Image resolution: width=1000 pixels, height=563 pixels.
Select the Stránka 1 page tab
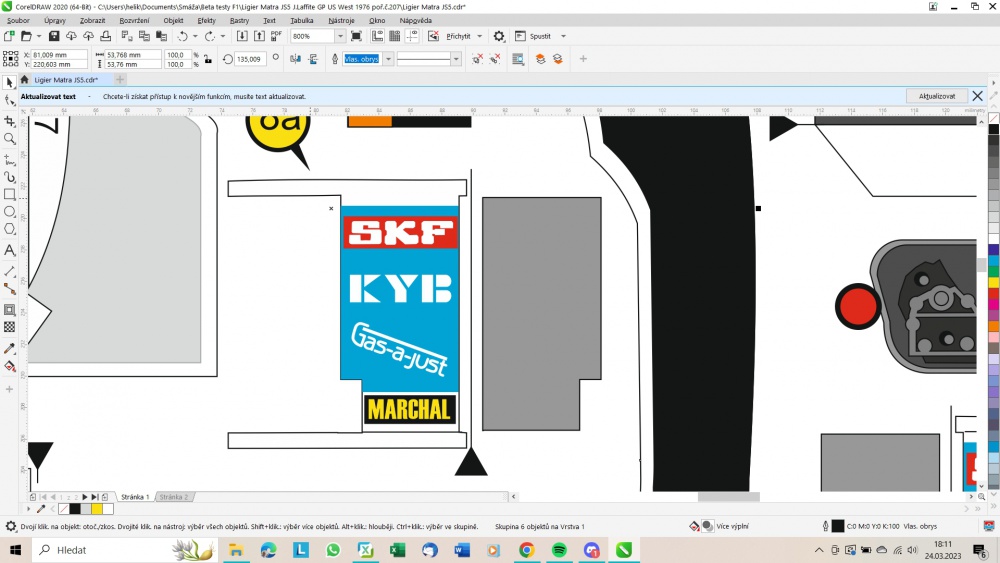pyautogui.click(x=135, y=497)
